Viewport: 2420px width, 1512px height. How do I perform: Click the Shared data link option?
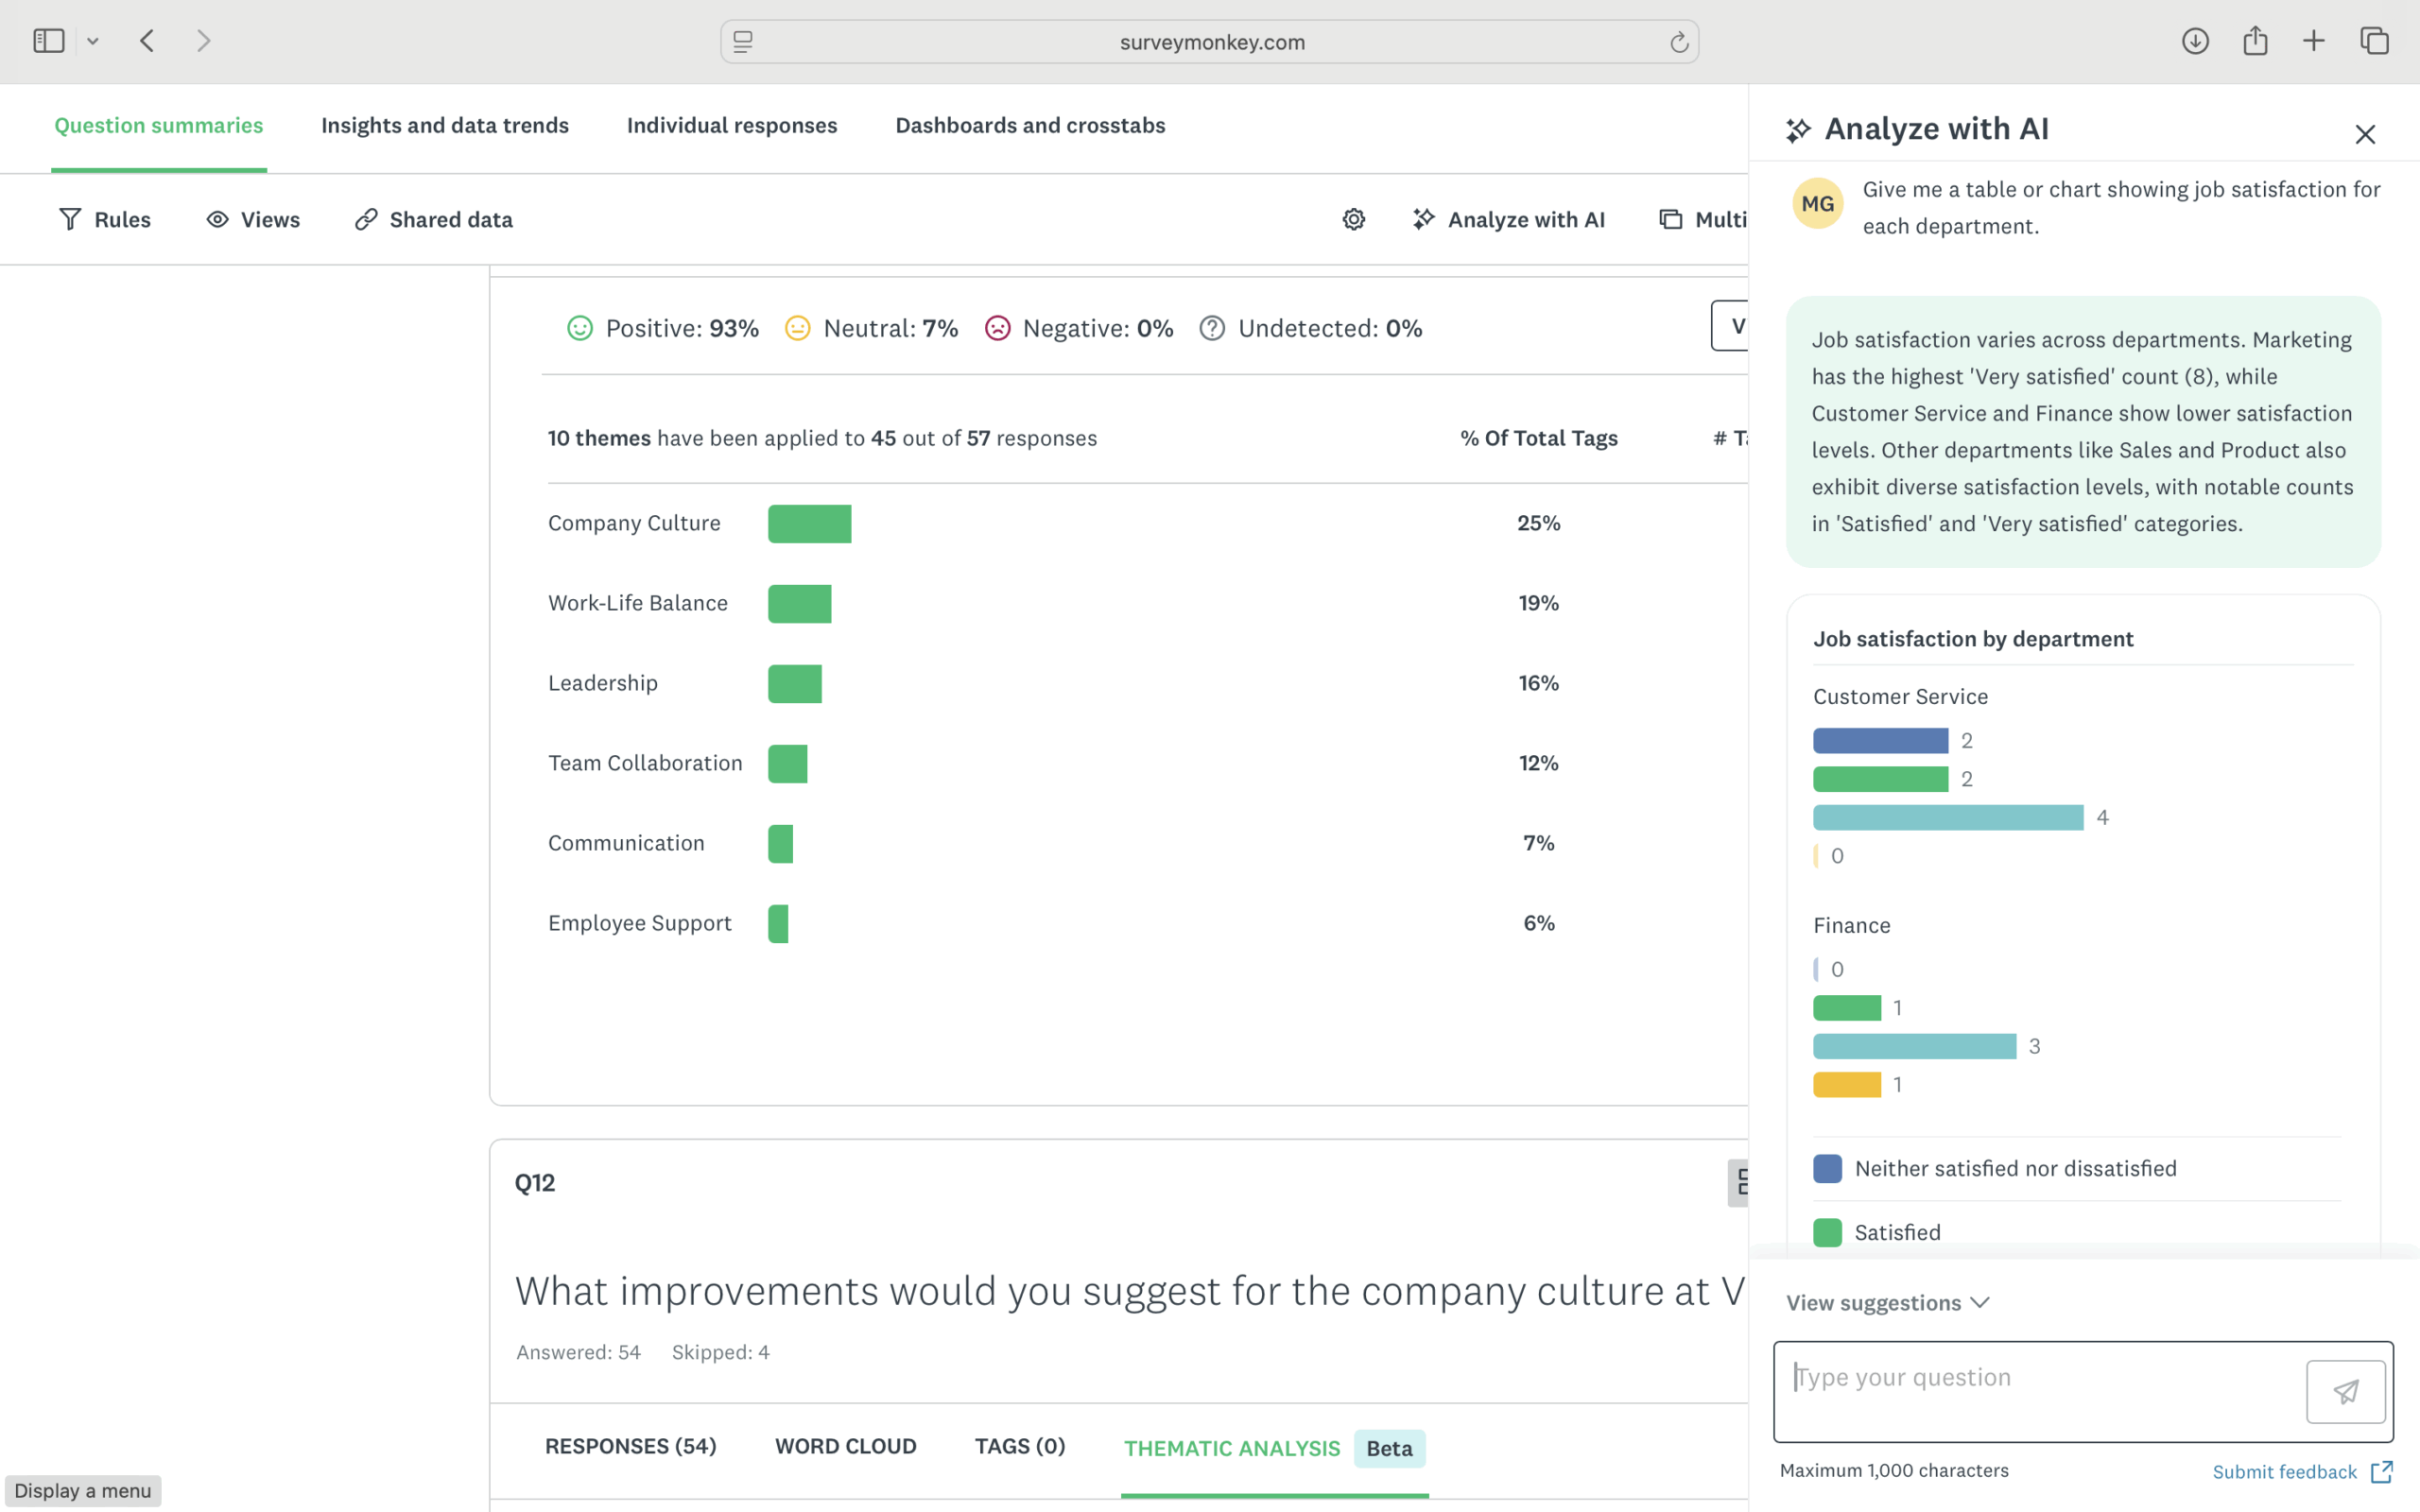(434, 219)
